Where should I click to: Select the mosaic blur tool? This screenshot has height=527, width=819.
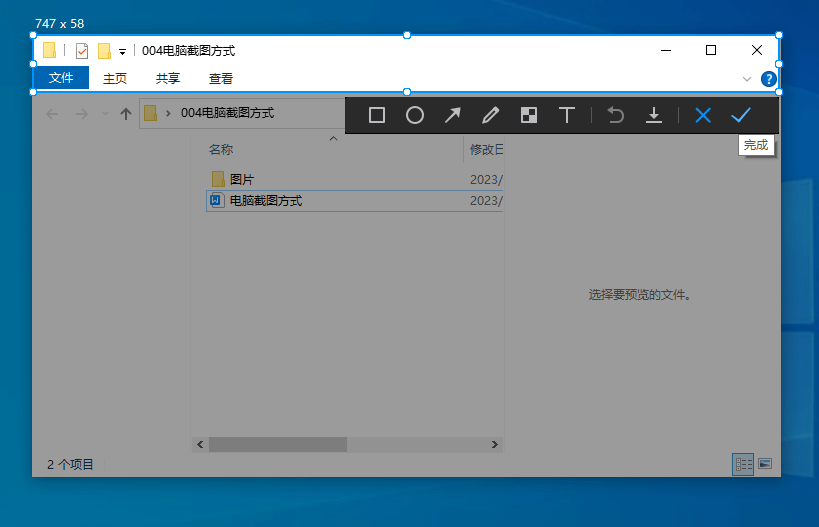coord(529,115)
